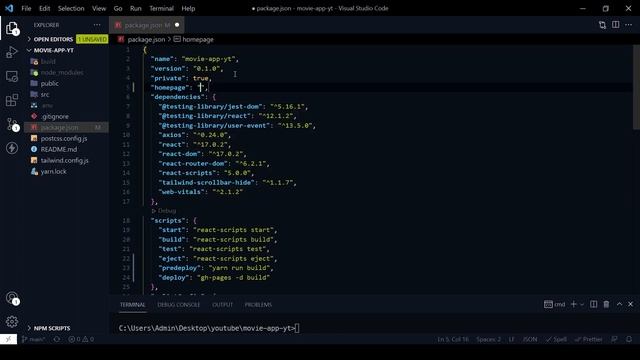Image resolution: width=640 pixels, height=360 pixels.
Task: Change the LF end of line sequence
Action: point(511,339)
